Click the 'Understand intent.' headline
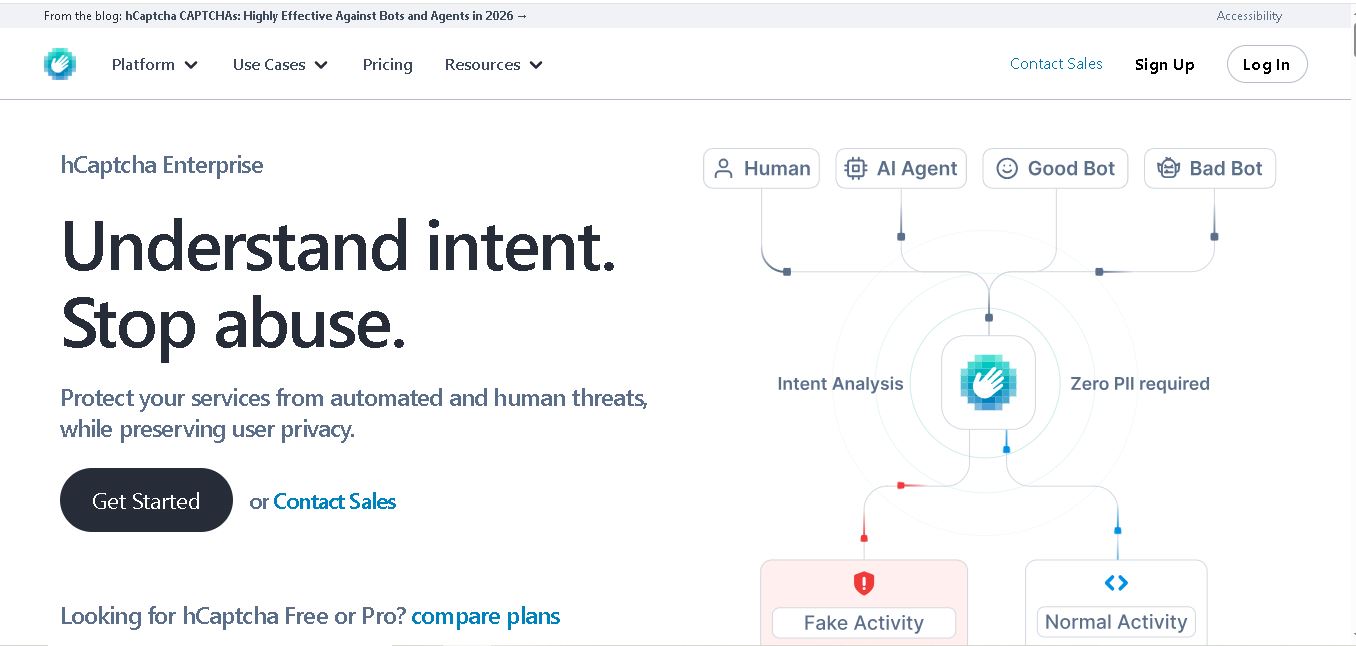 (x=338, y=245)
